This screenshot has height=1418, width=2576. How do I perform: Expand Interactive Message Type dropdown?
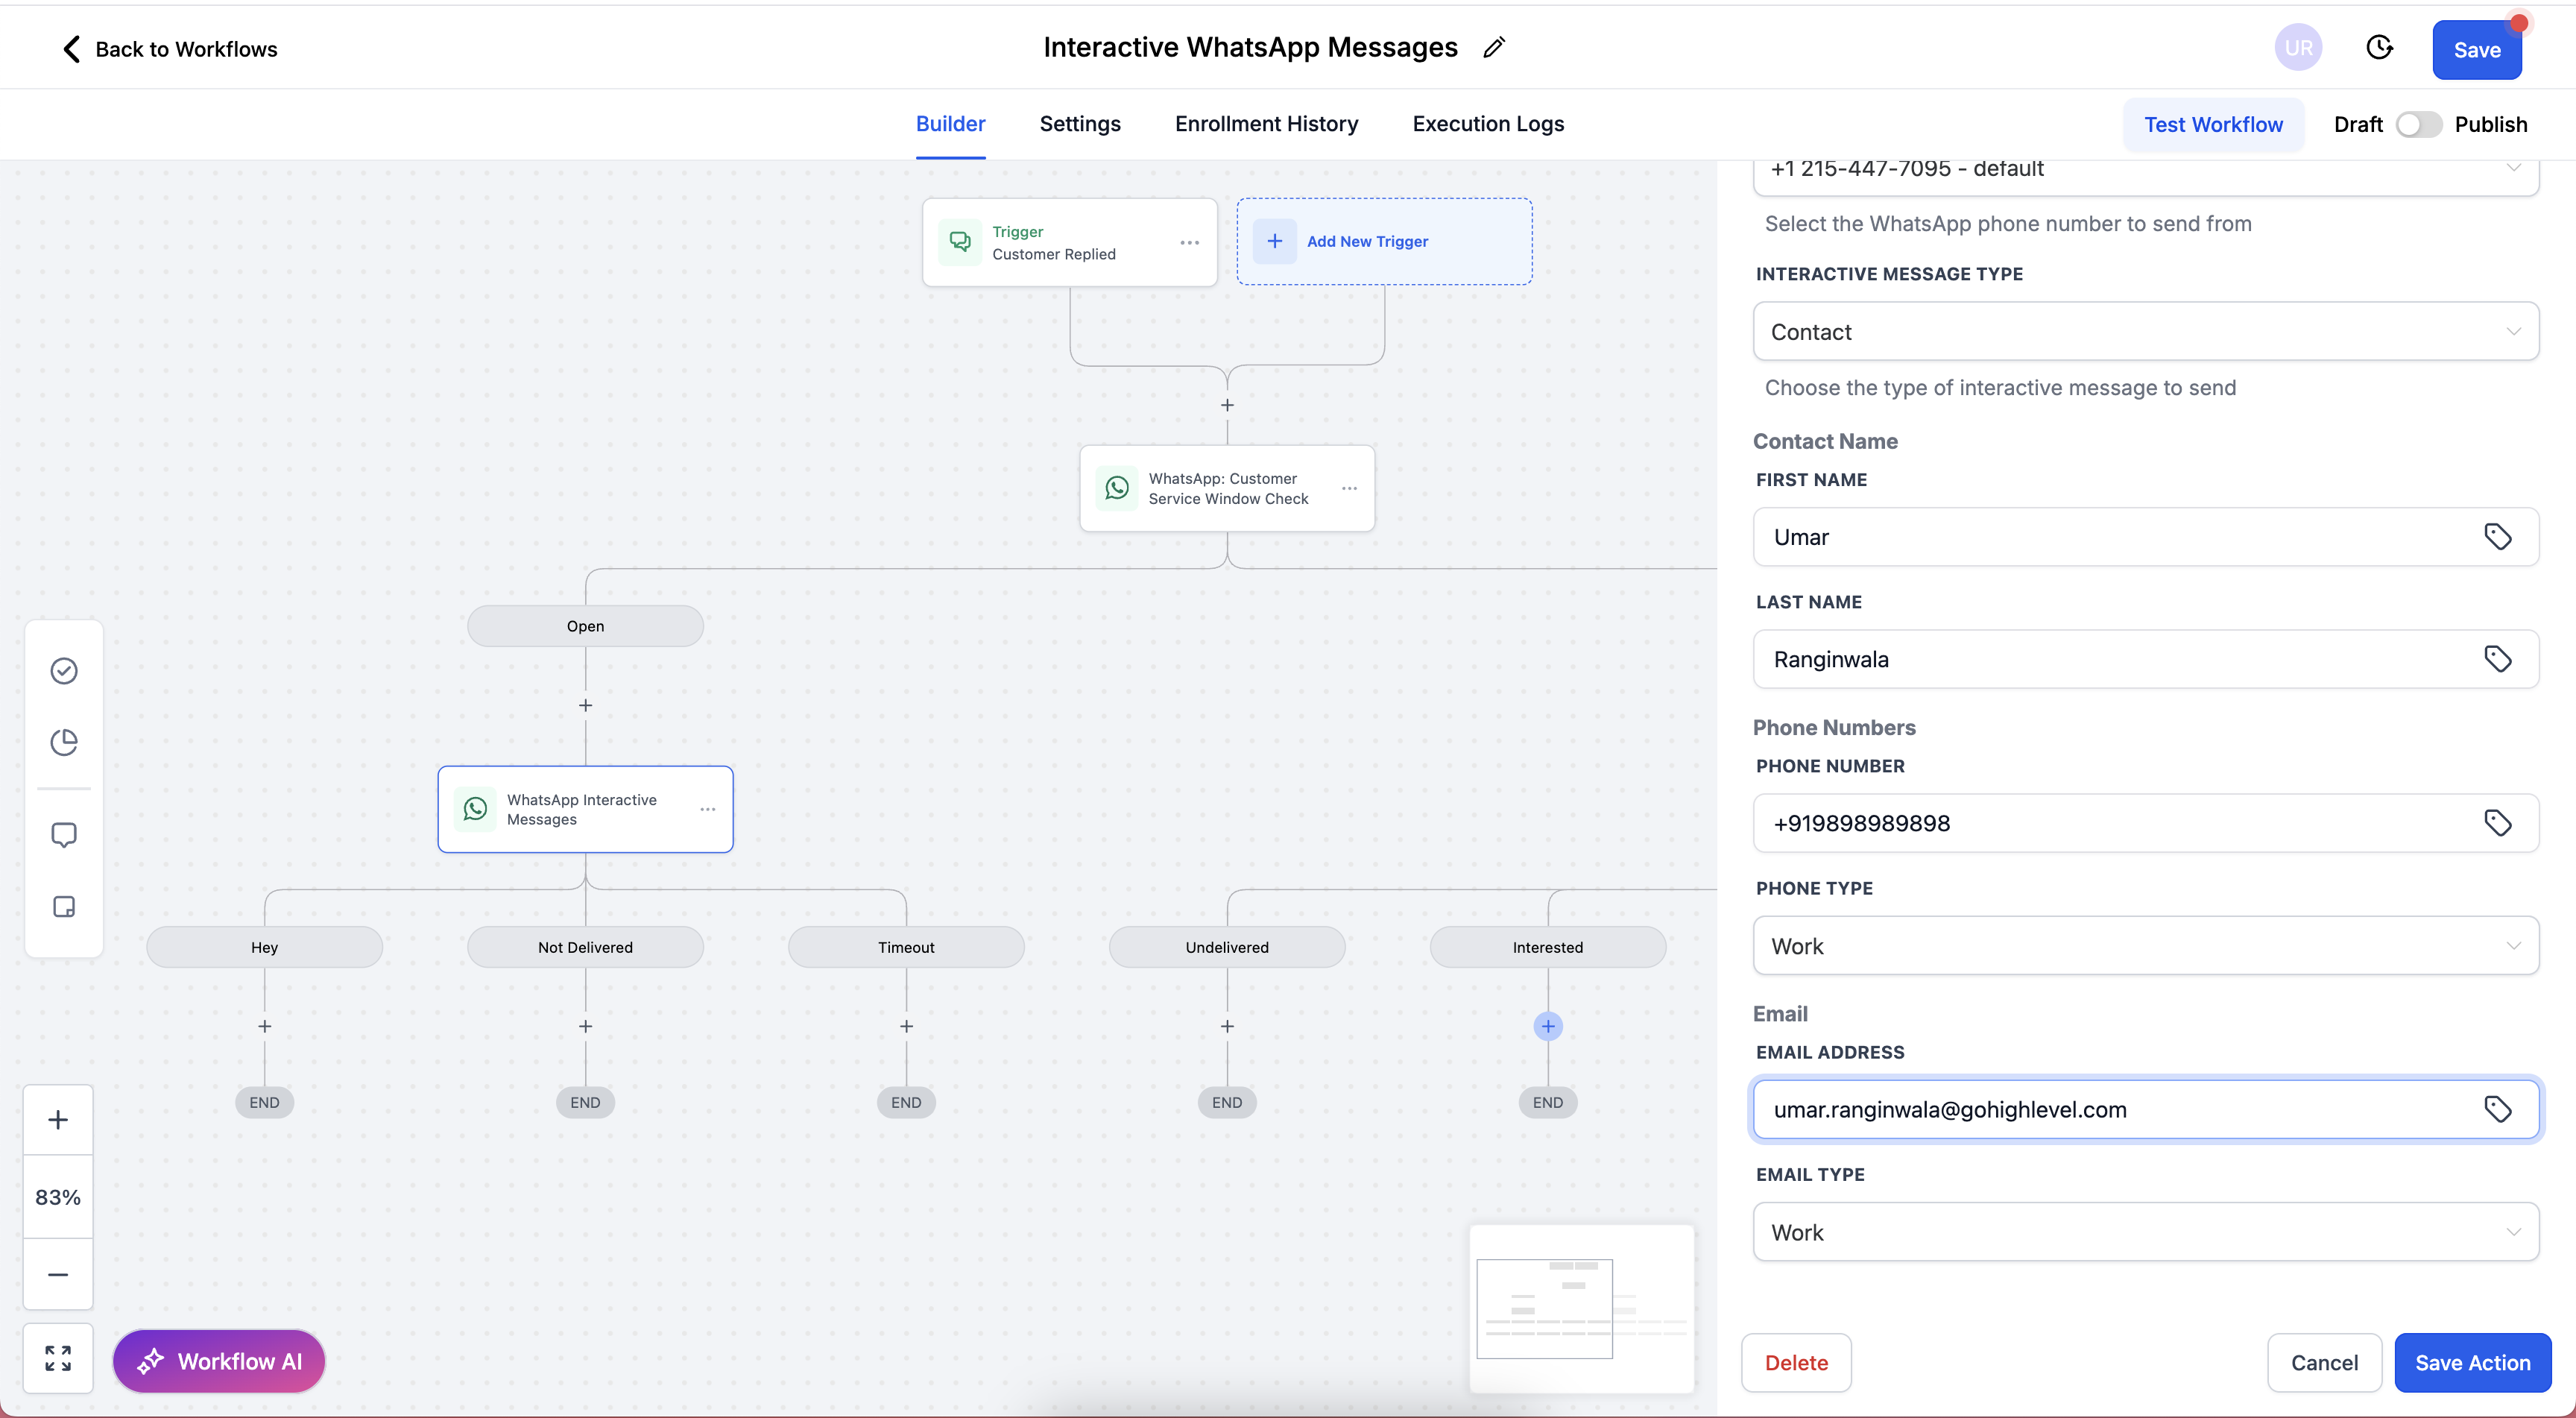tap(2145, 332)
